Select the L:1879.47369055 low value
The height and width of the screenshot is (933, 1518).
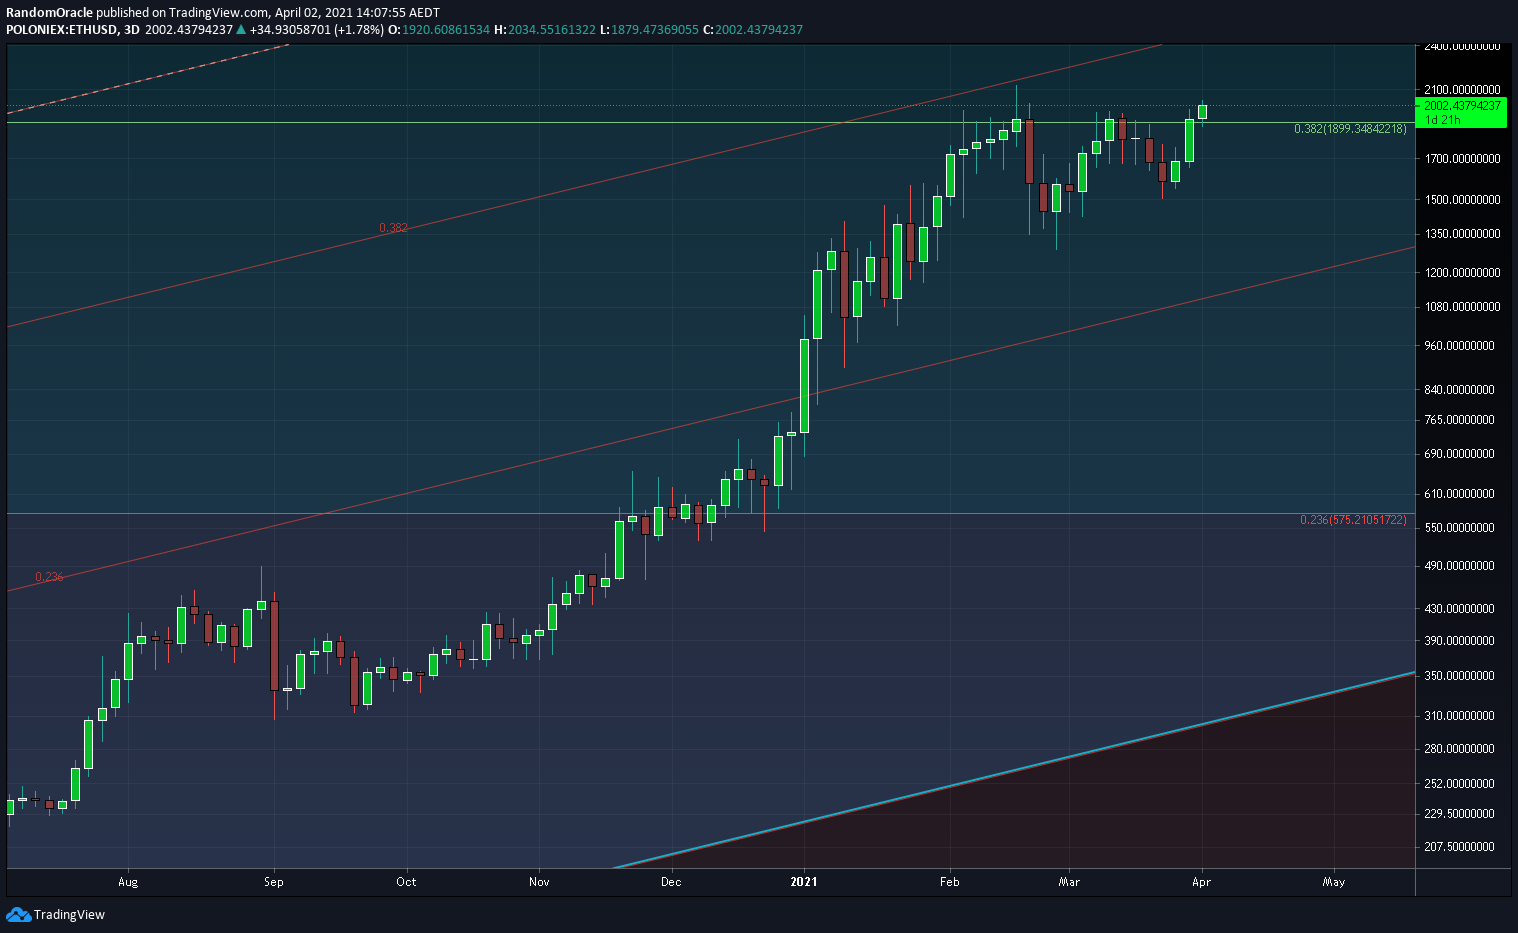pos(650,30)
